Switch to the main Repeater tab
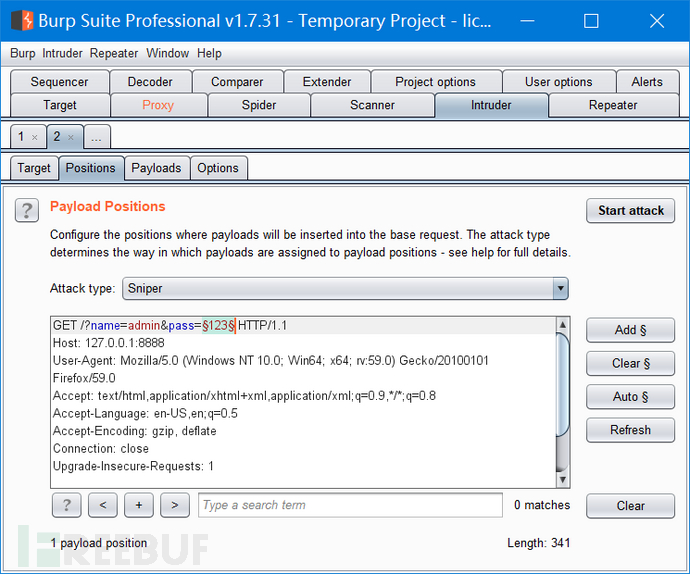 (613, 105)
